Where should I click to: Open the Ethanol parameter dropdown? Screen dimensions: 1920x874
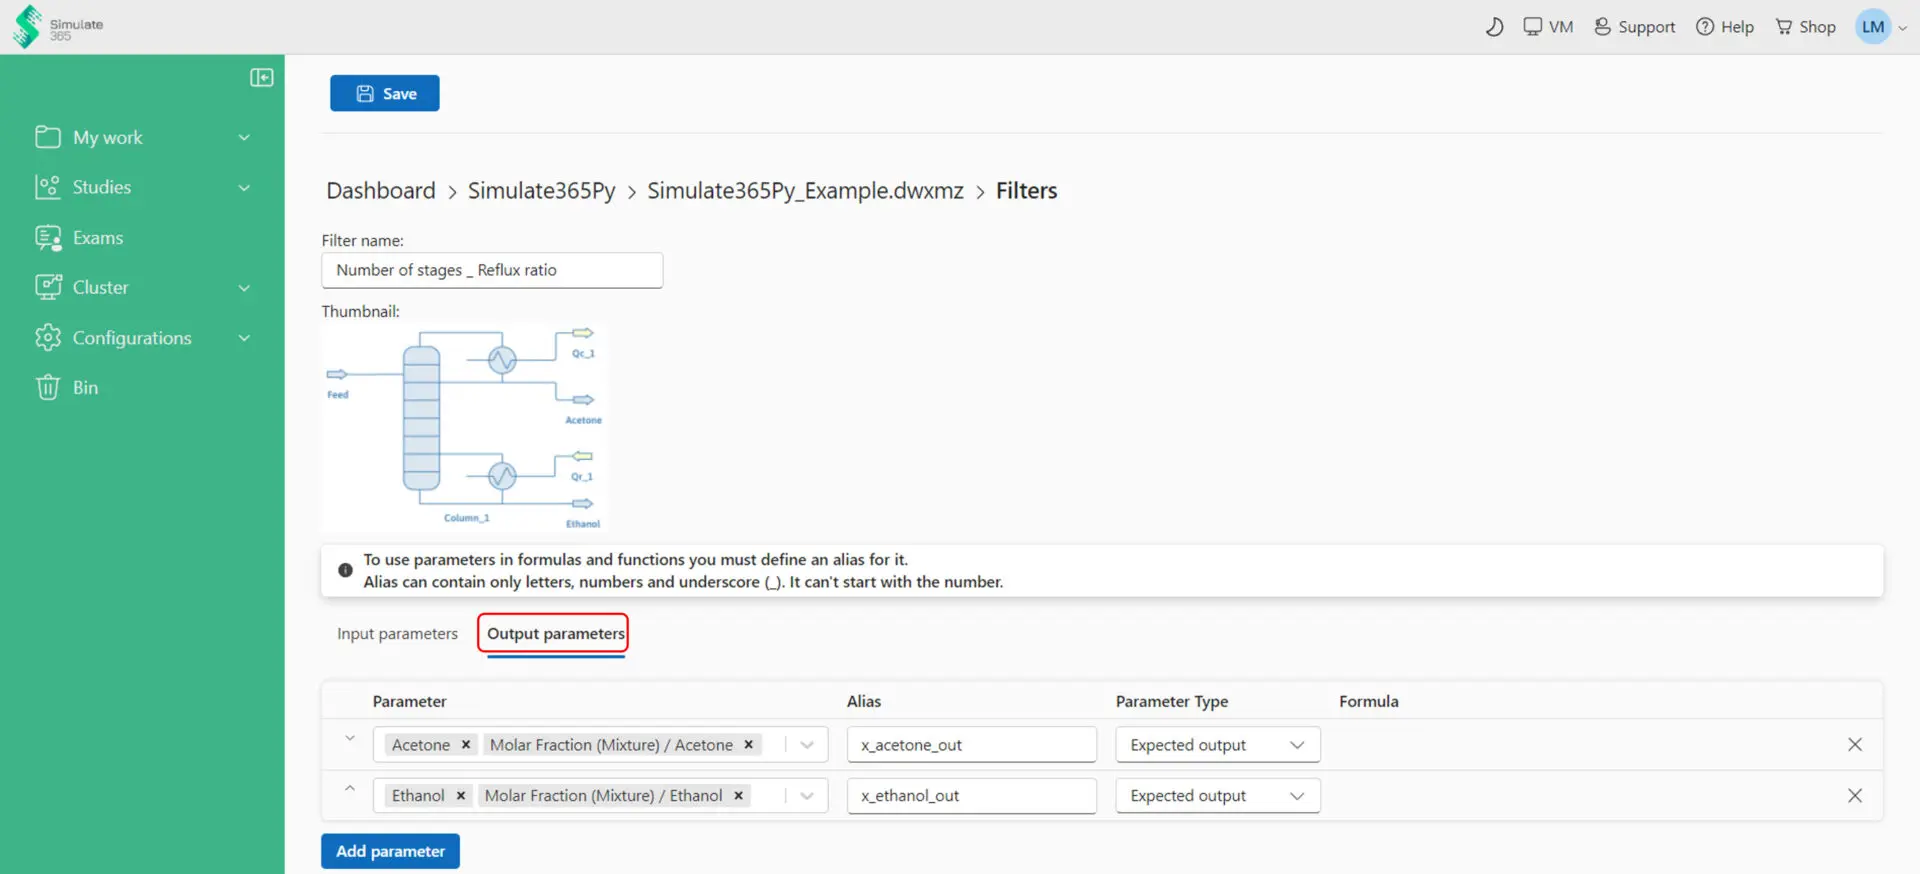click(x=807, y=796)
